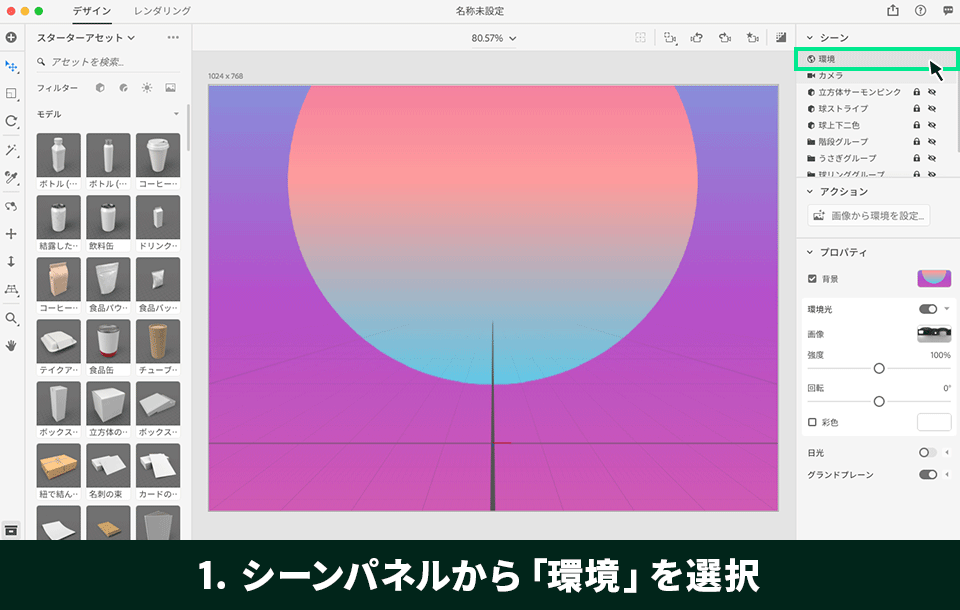Unlock the 階段グループ folder
The width and height of the screenshot is (960, 610).
[917, 141]
